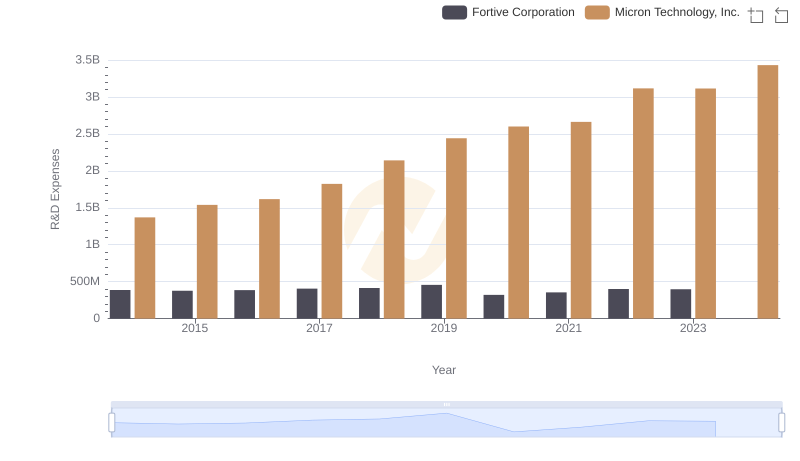Click Micron bar for 2017

[332, 251]
